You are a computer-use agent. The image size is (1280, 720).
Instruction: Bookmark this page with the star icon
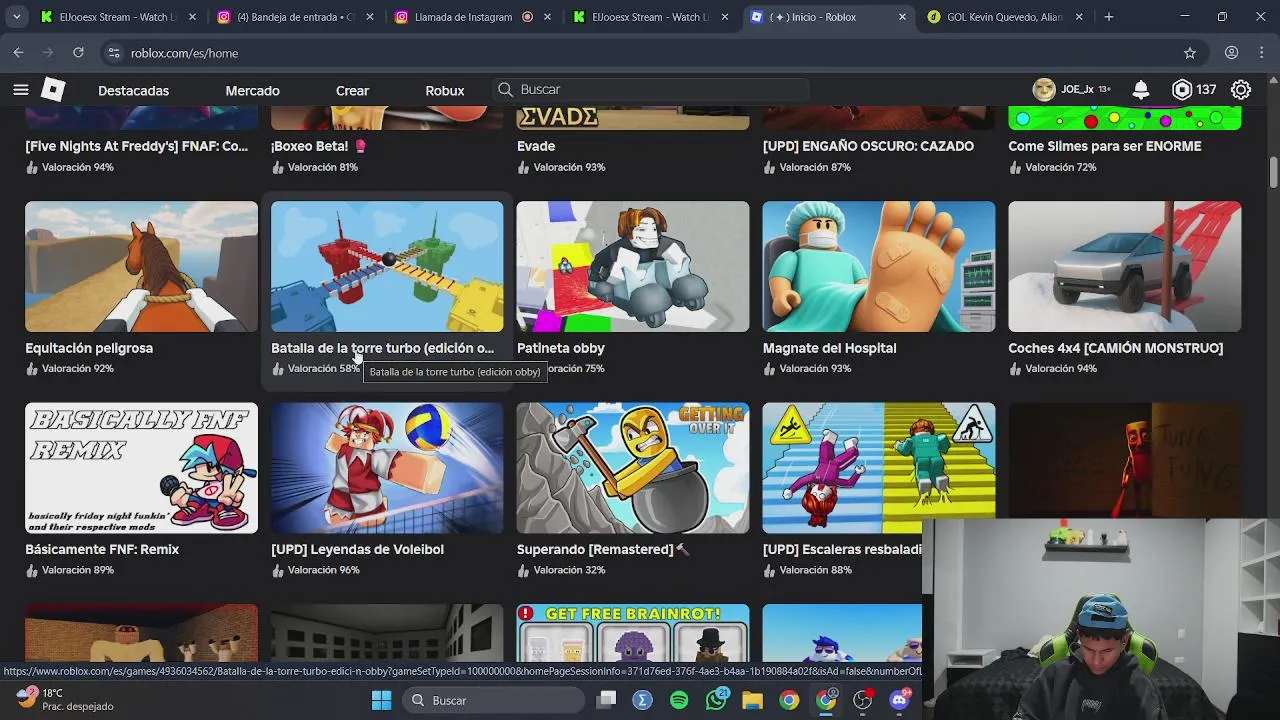pyautogui.click(x=1190, y=53)
